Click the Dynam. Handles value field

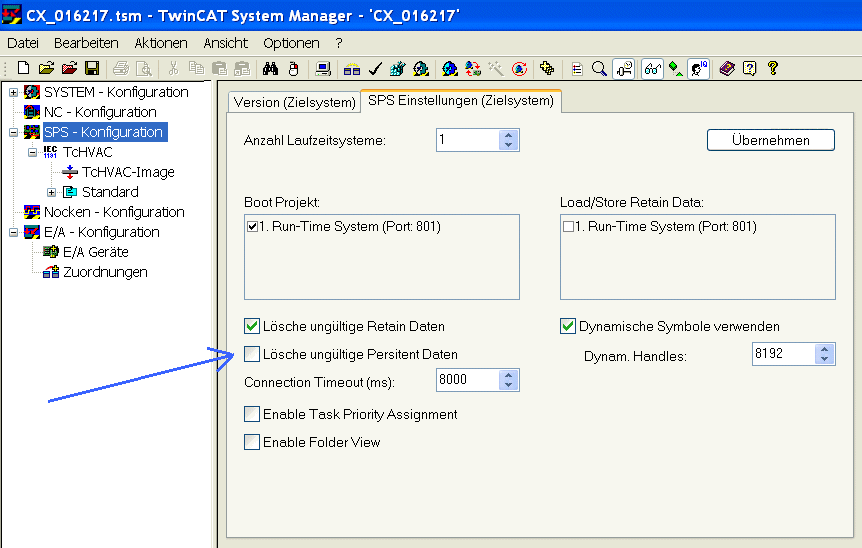(783, 354)
